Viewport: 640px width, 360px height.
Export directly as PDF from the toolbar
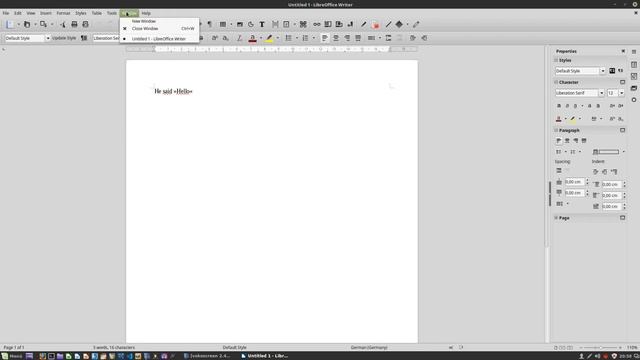63,24
